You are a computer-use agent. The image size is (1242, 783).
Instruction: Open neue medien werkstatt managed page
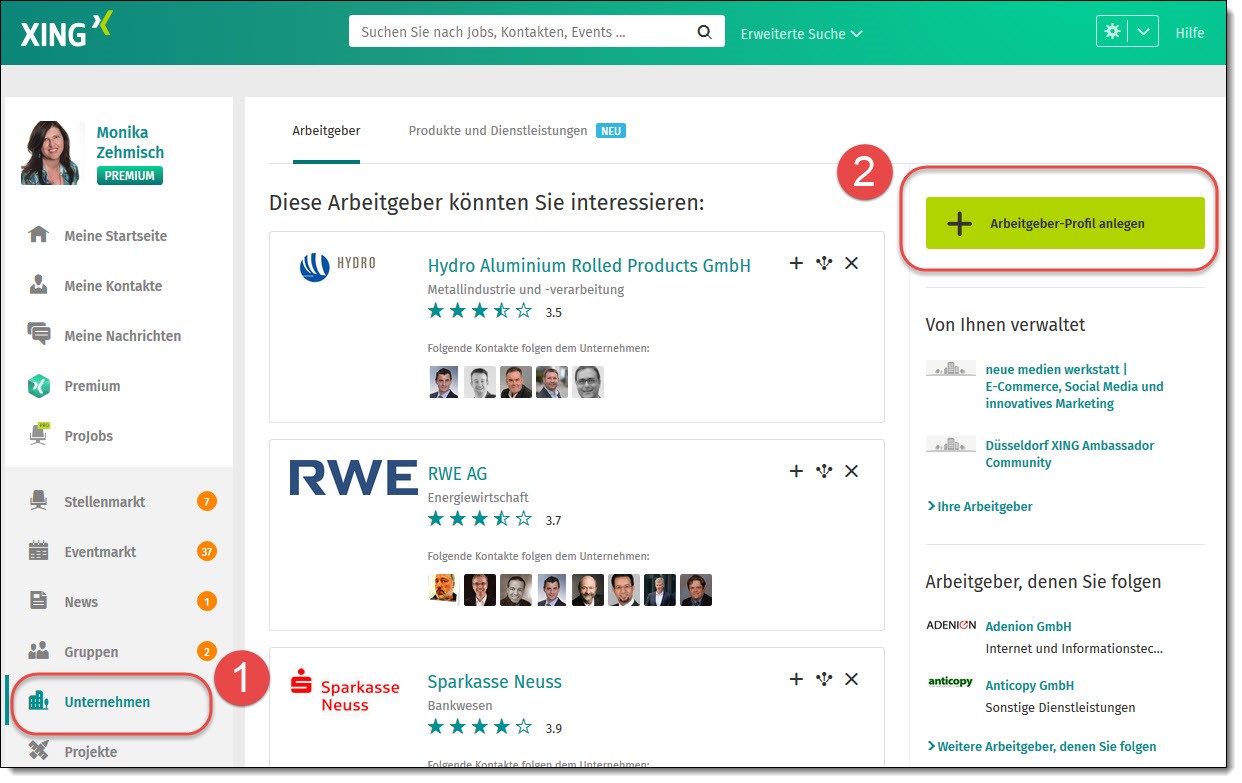point(1074,386)
